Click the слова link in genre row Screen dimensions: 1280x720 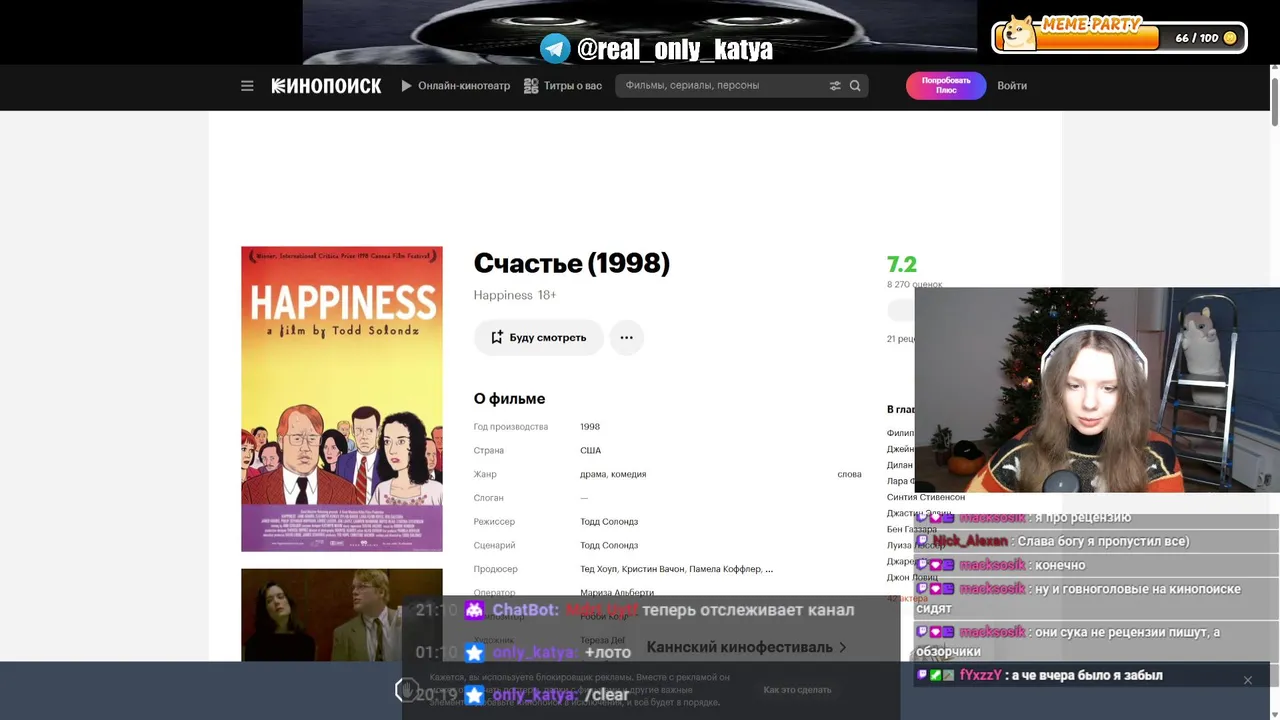849,475
